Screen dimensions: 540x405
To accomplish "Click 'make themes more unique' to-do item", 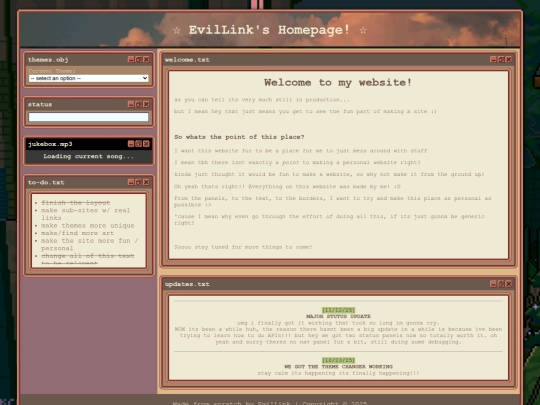I will tap(87, 226).
